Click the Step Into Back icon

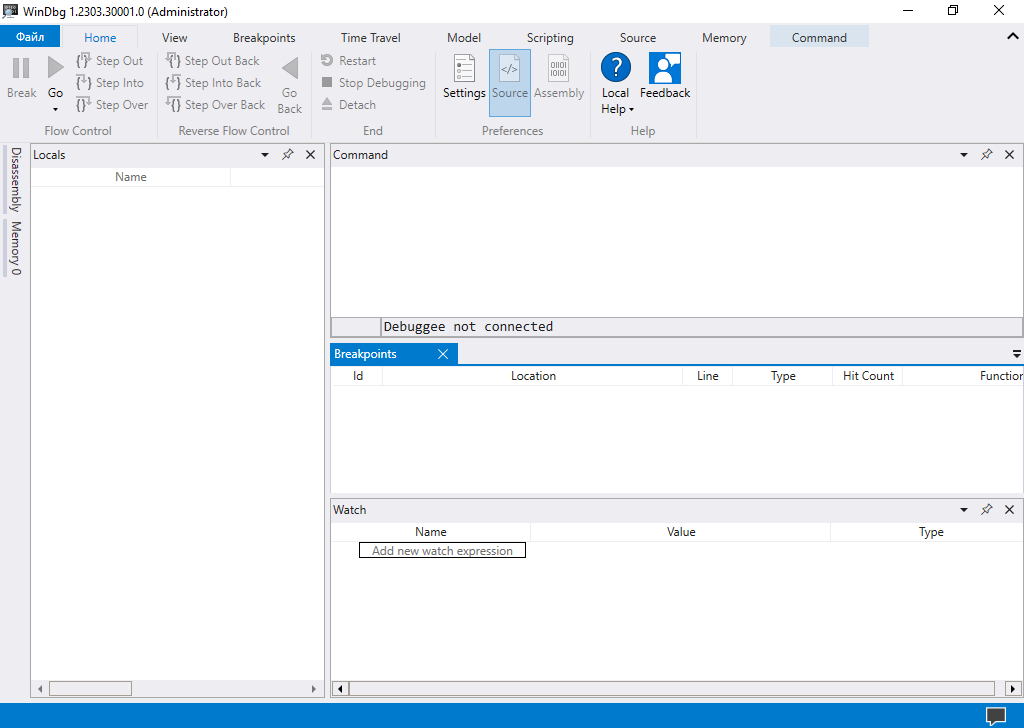coord(173,83)
